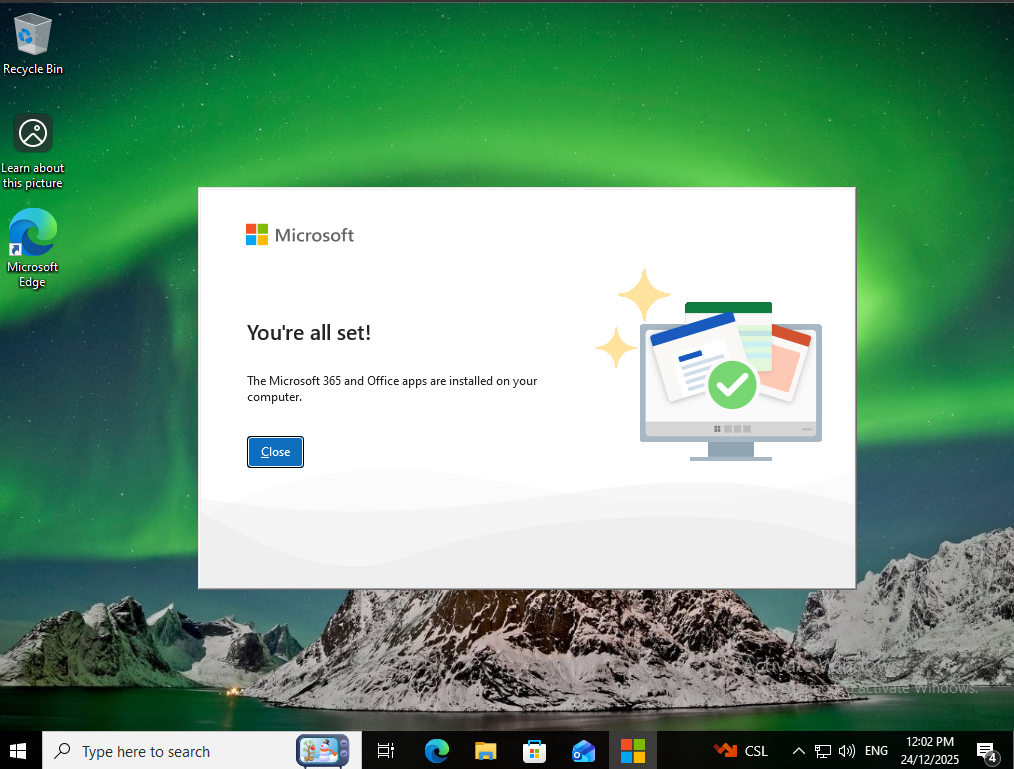The width and height of the screenshot is (1014, 769).
Task: Show hidden system tray icons
Action: [x=799, y=751]
